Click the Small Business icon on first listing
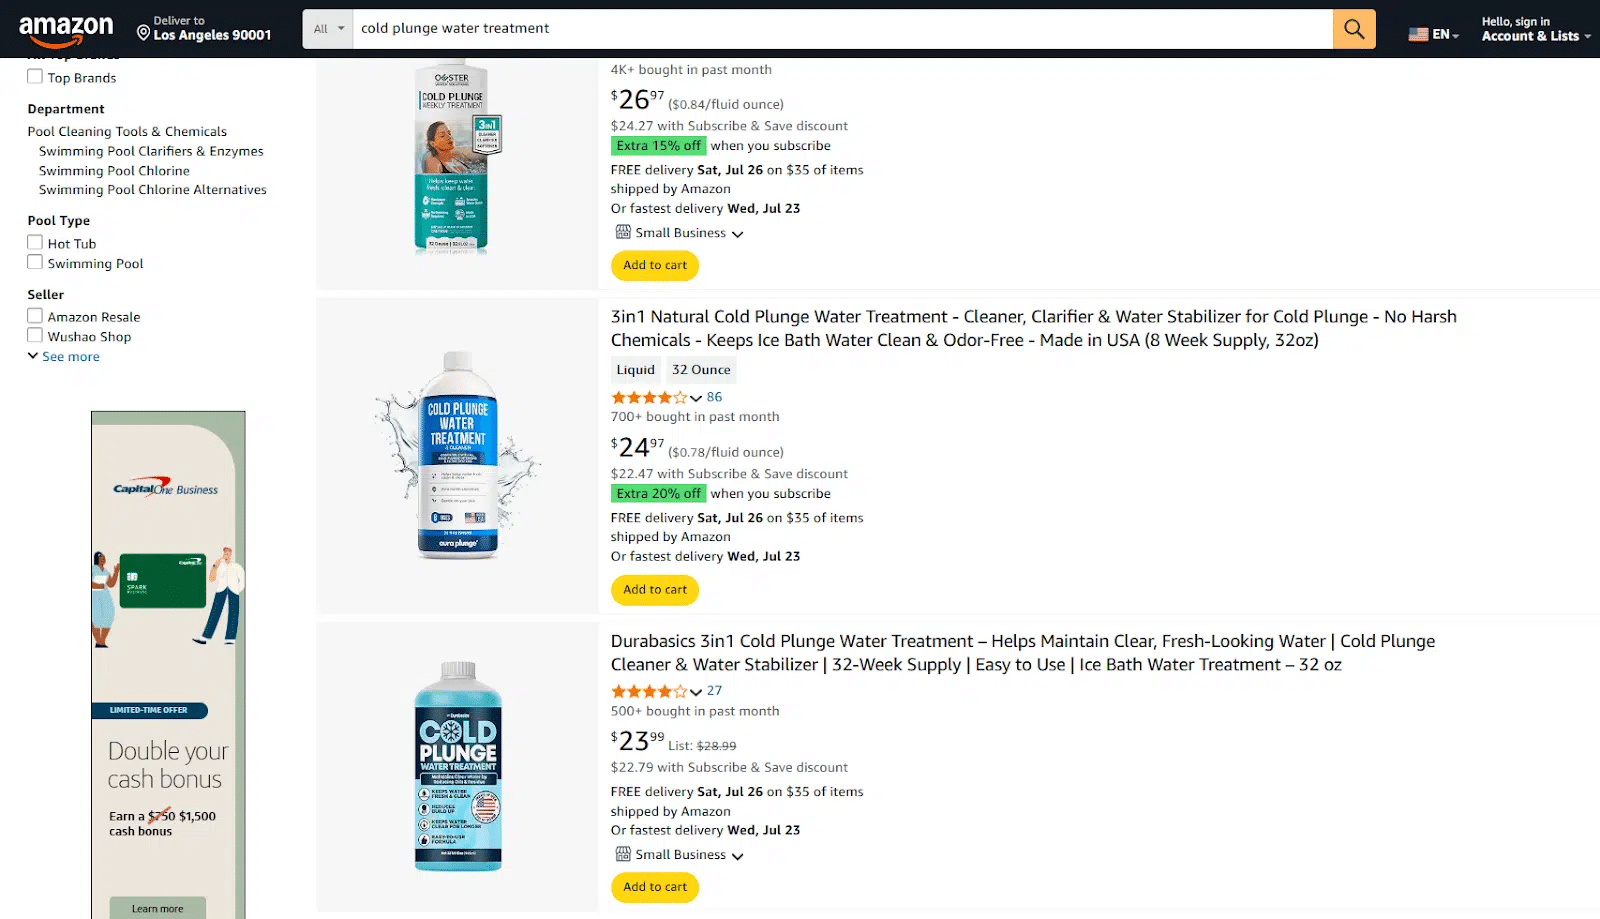 623,233
